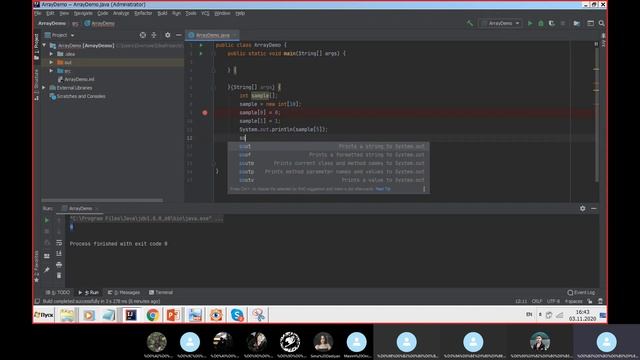Viewport: 640px width, 360px height.
Task: Select the ArrayDemo tab in the Run panel
Action: click(80, 208)
